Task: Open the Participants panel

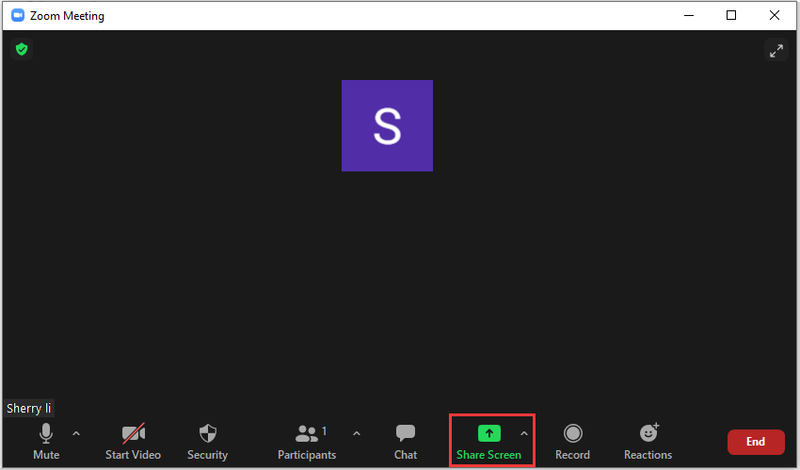Action: point(307,441)
